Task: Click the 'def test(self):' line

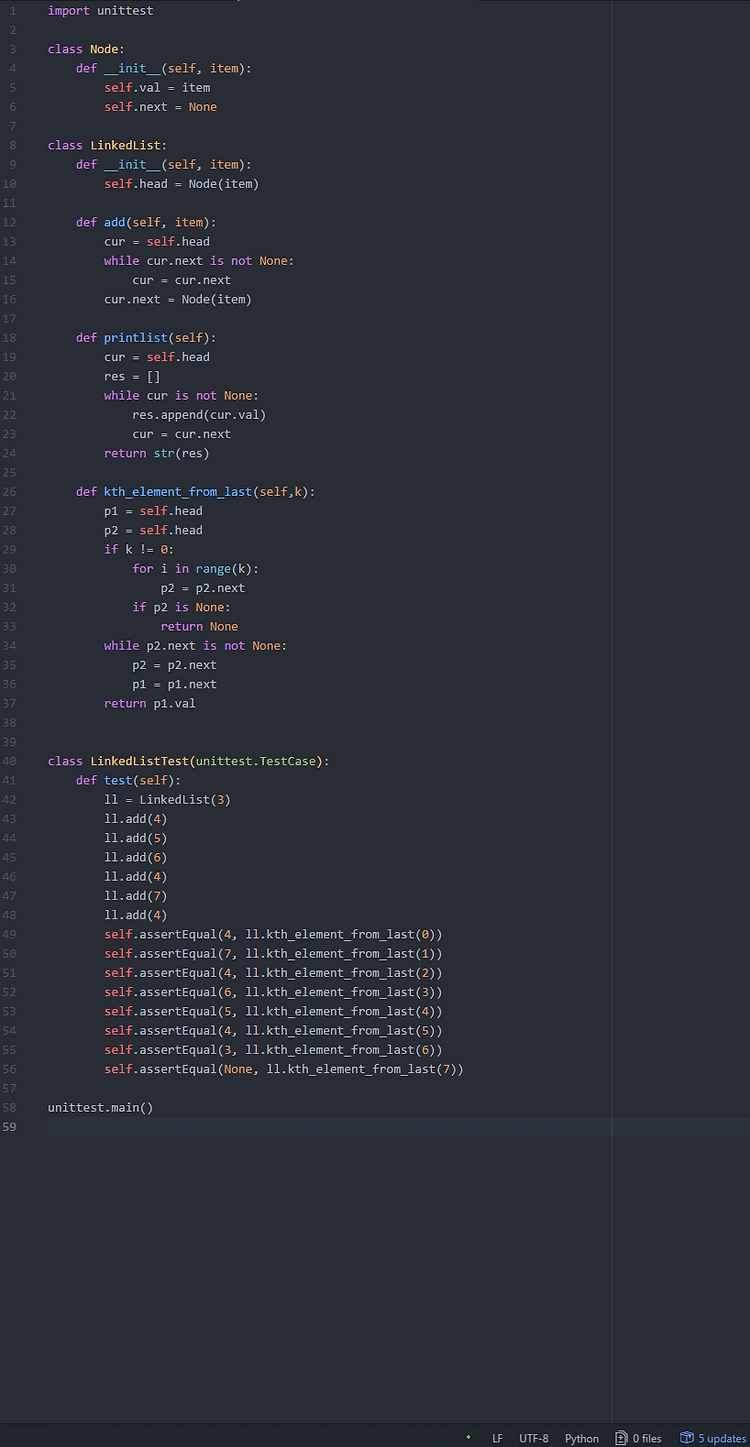Action: pos(129,780)
